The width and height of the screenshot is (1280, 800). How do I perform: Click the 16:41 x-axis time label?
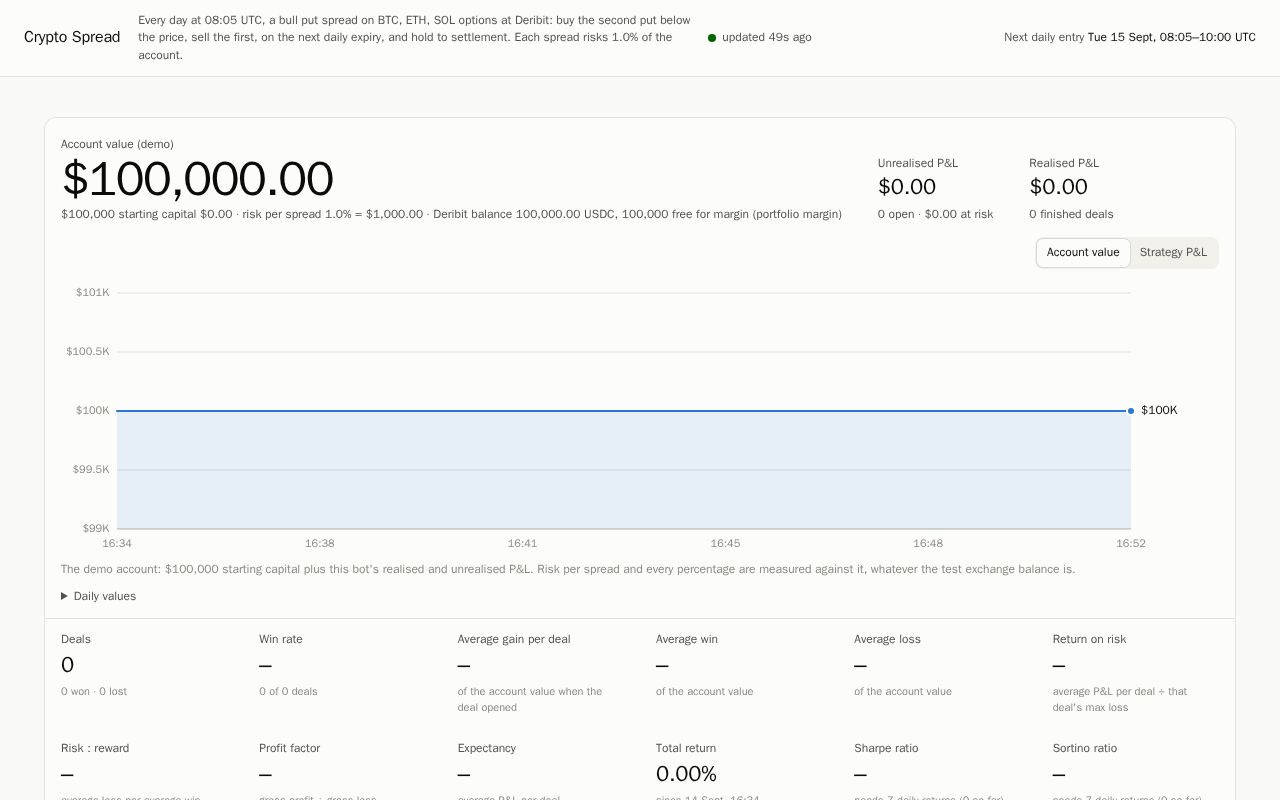[x=522, y=543]
